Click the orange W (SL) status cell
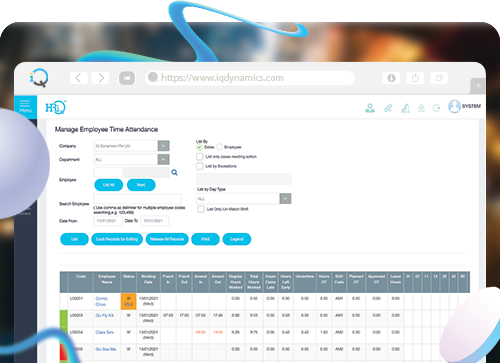 128,301
